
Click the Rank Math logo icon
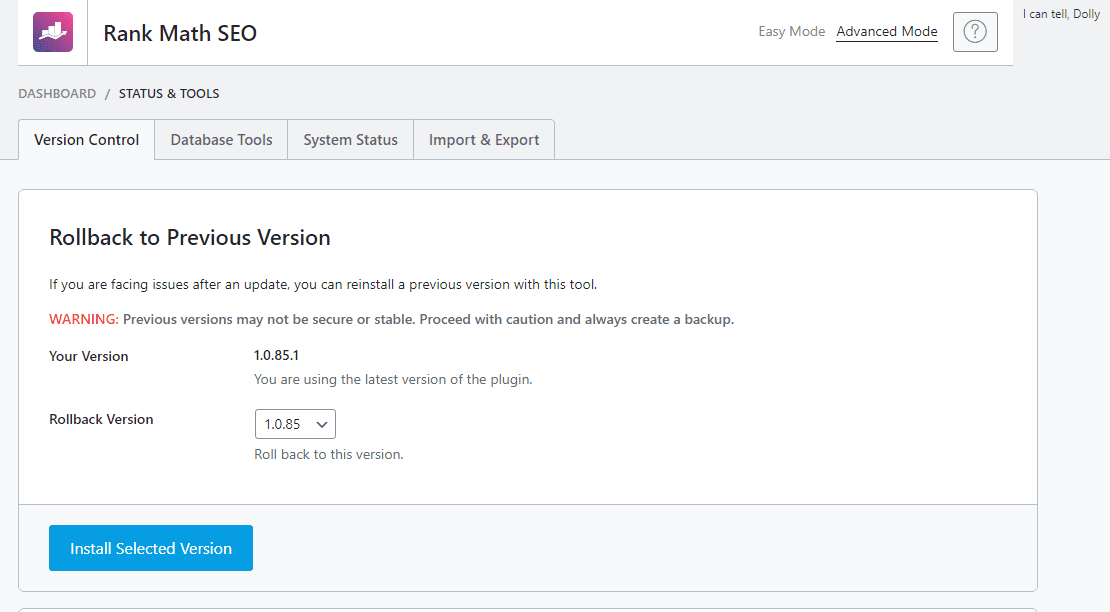pyautogui.click(x=53, y=32)
